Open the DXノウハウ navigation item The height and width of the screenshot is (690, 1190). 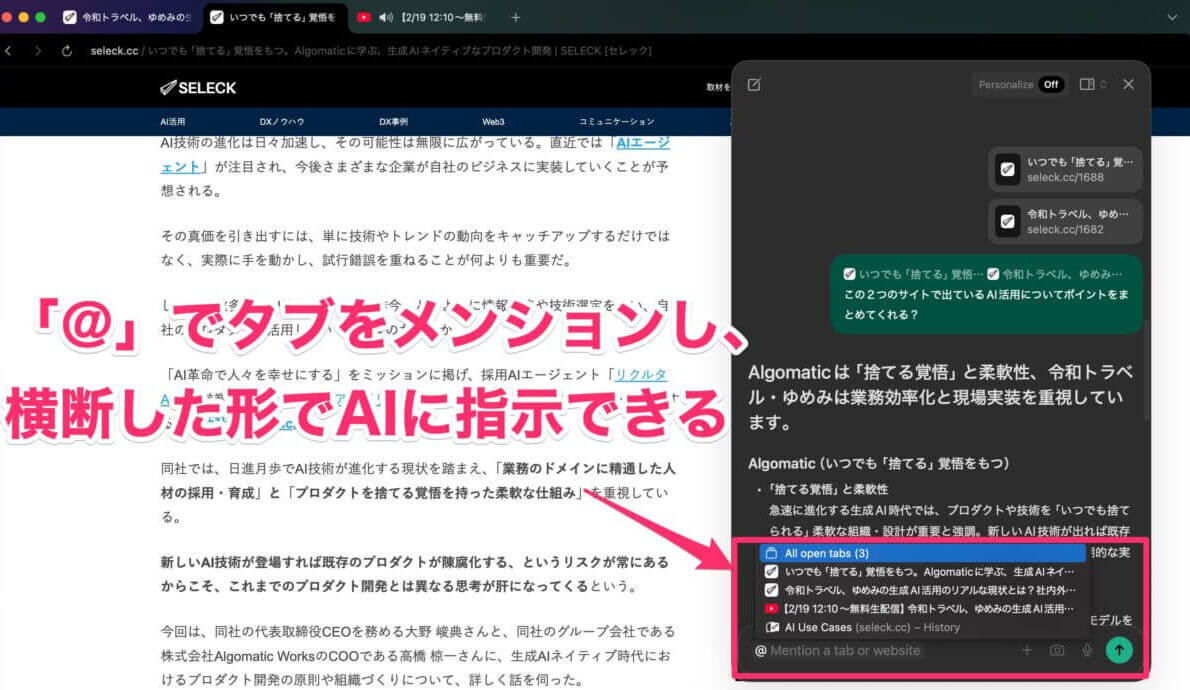pos(282,121)
